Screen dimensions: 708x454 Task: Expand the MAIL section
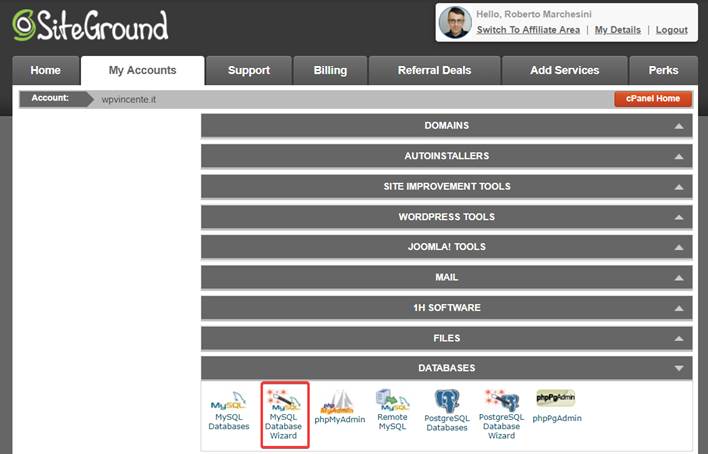[x=447, y=277]
